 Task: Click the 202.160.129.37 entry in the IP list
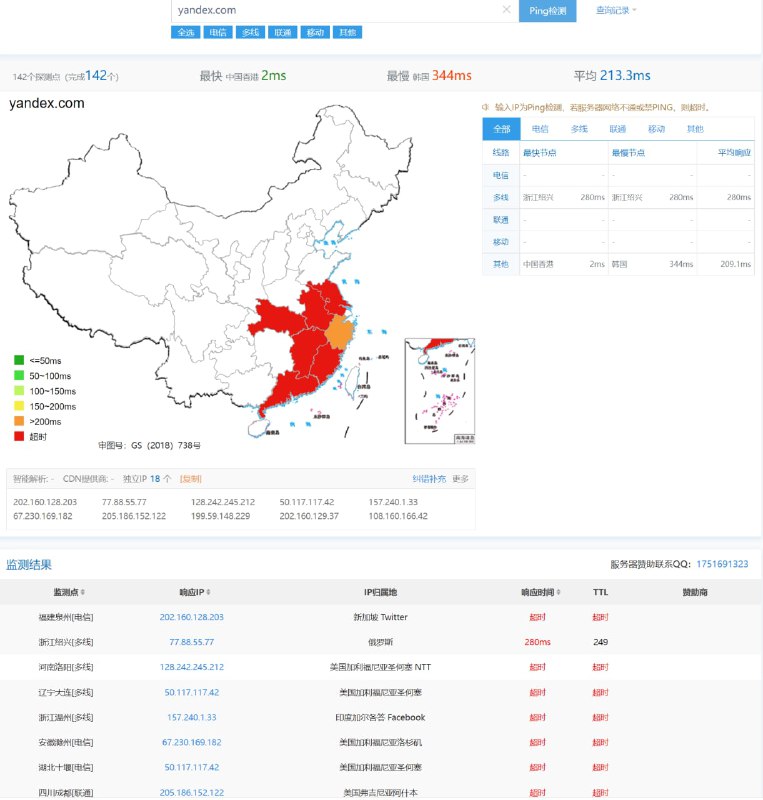coord(309,516)
